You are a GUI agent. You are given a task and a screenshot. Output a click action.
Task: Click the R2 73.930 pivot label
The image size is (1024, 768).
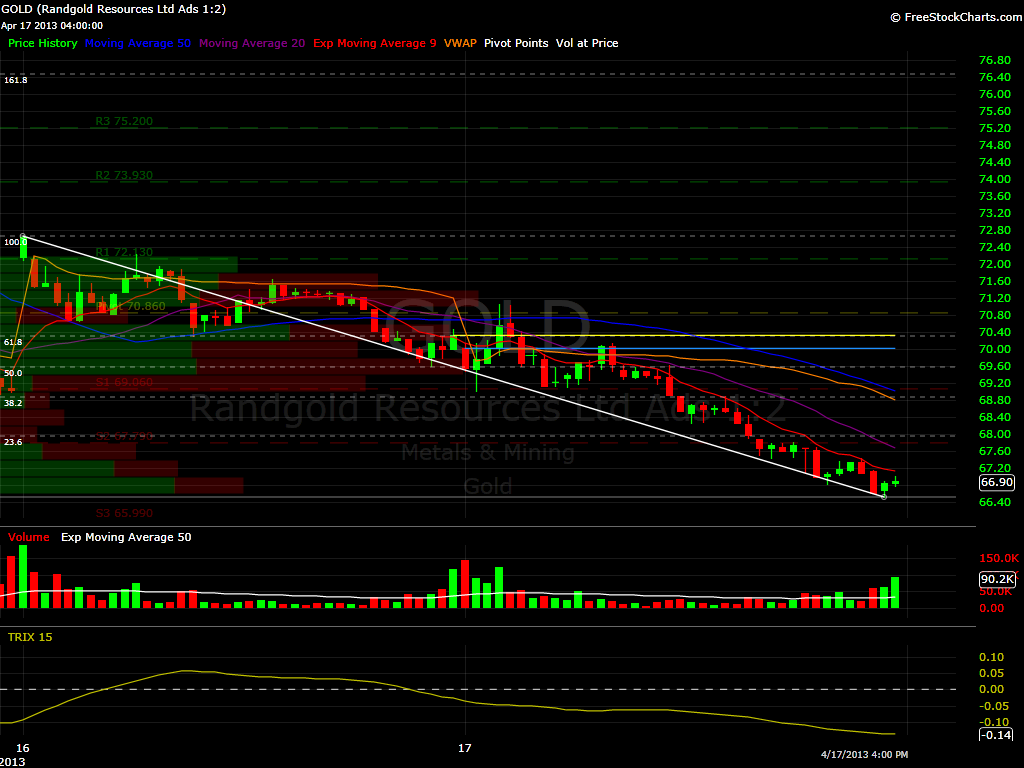click(124, 175)
